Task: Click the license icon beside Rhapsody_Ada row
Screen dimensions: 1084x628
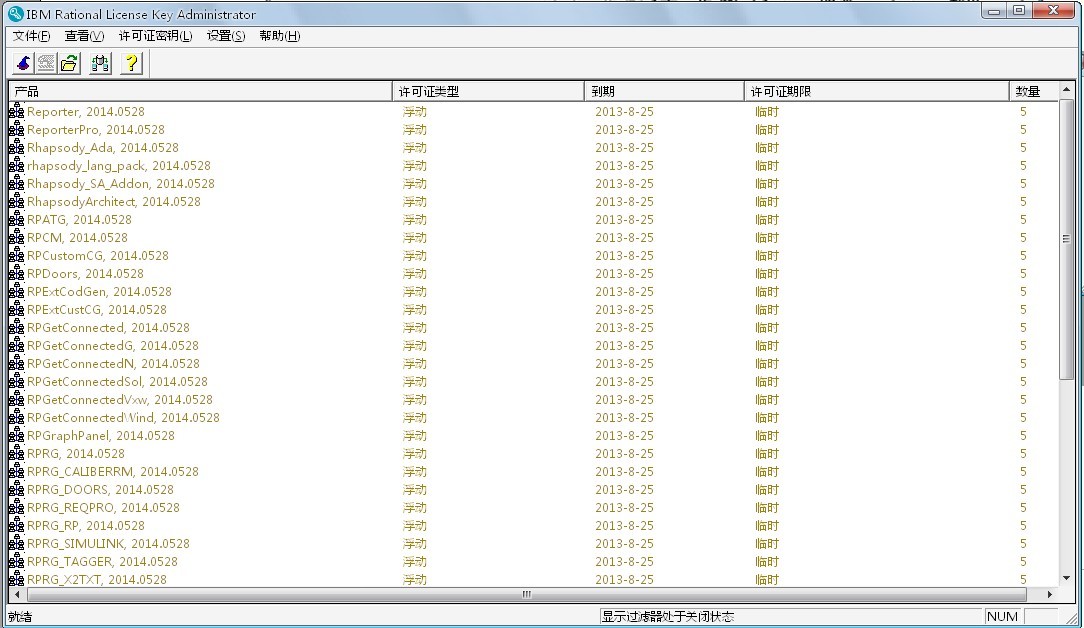Action: (x=17, y=147)
